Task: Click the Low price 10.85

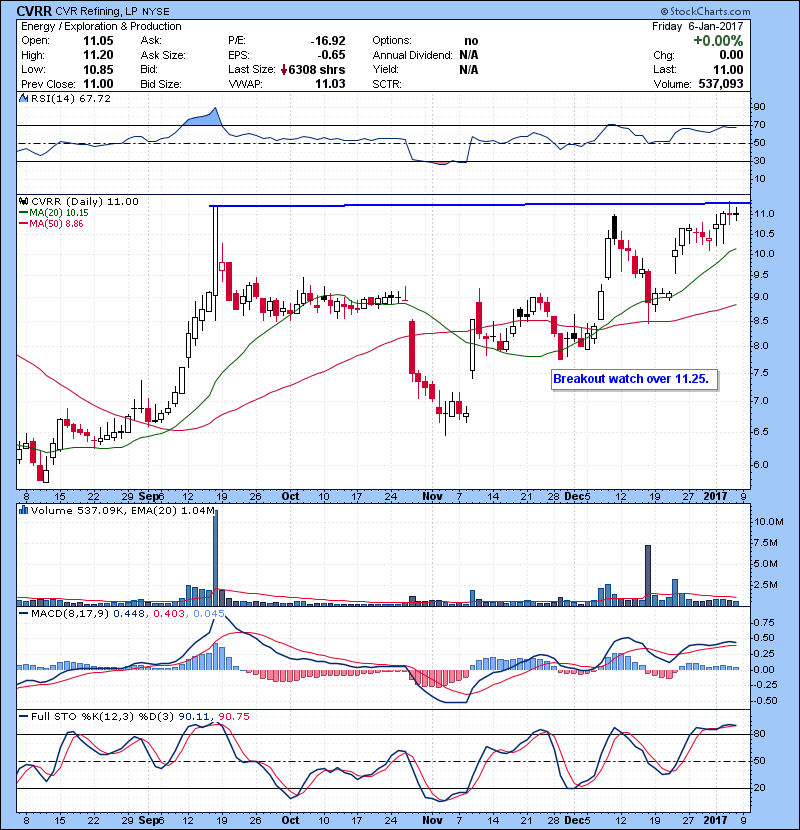Action: pos(98,69)
